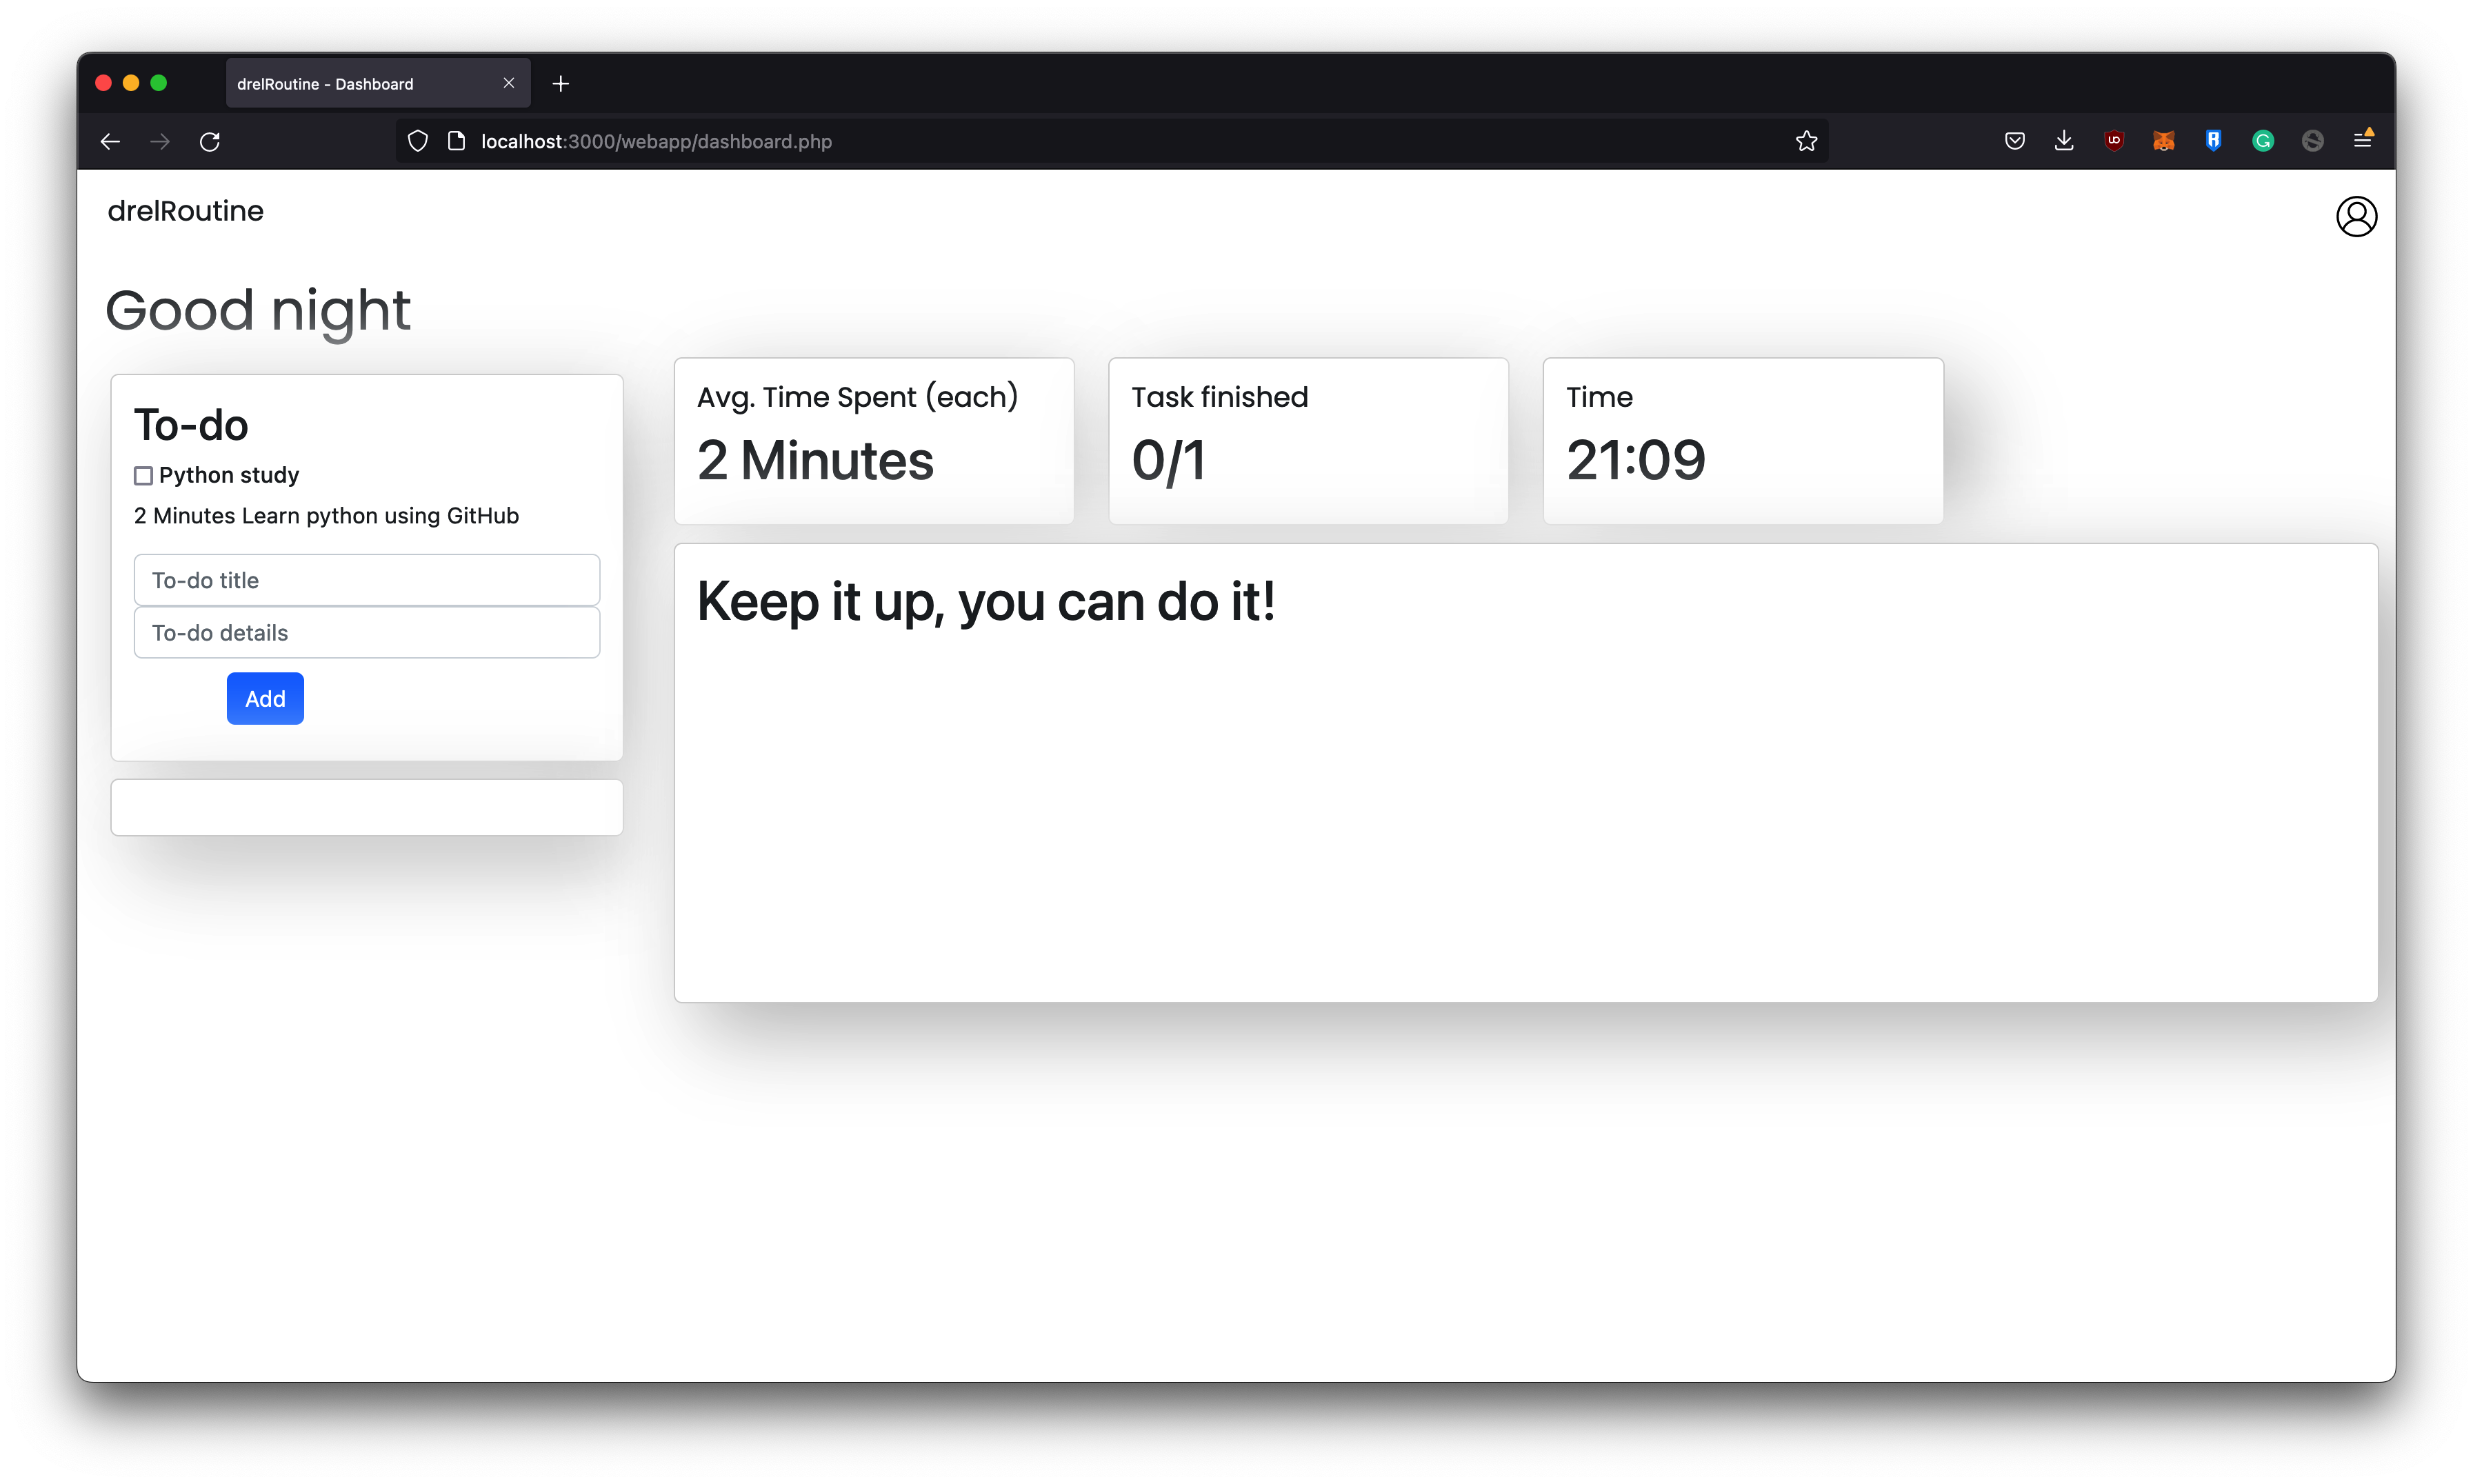The image size is (2473, 1484).
Task: Click into the To-do details field
Action: 366,633
